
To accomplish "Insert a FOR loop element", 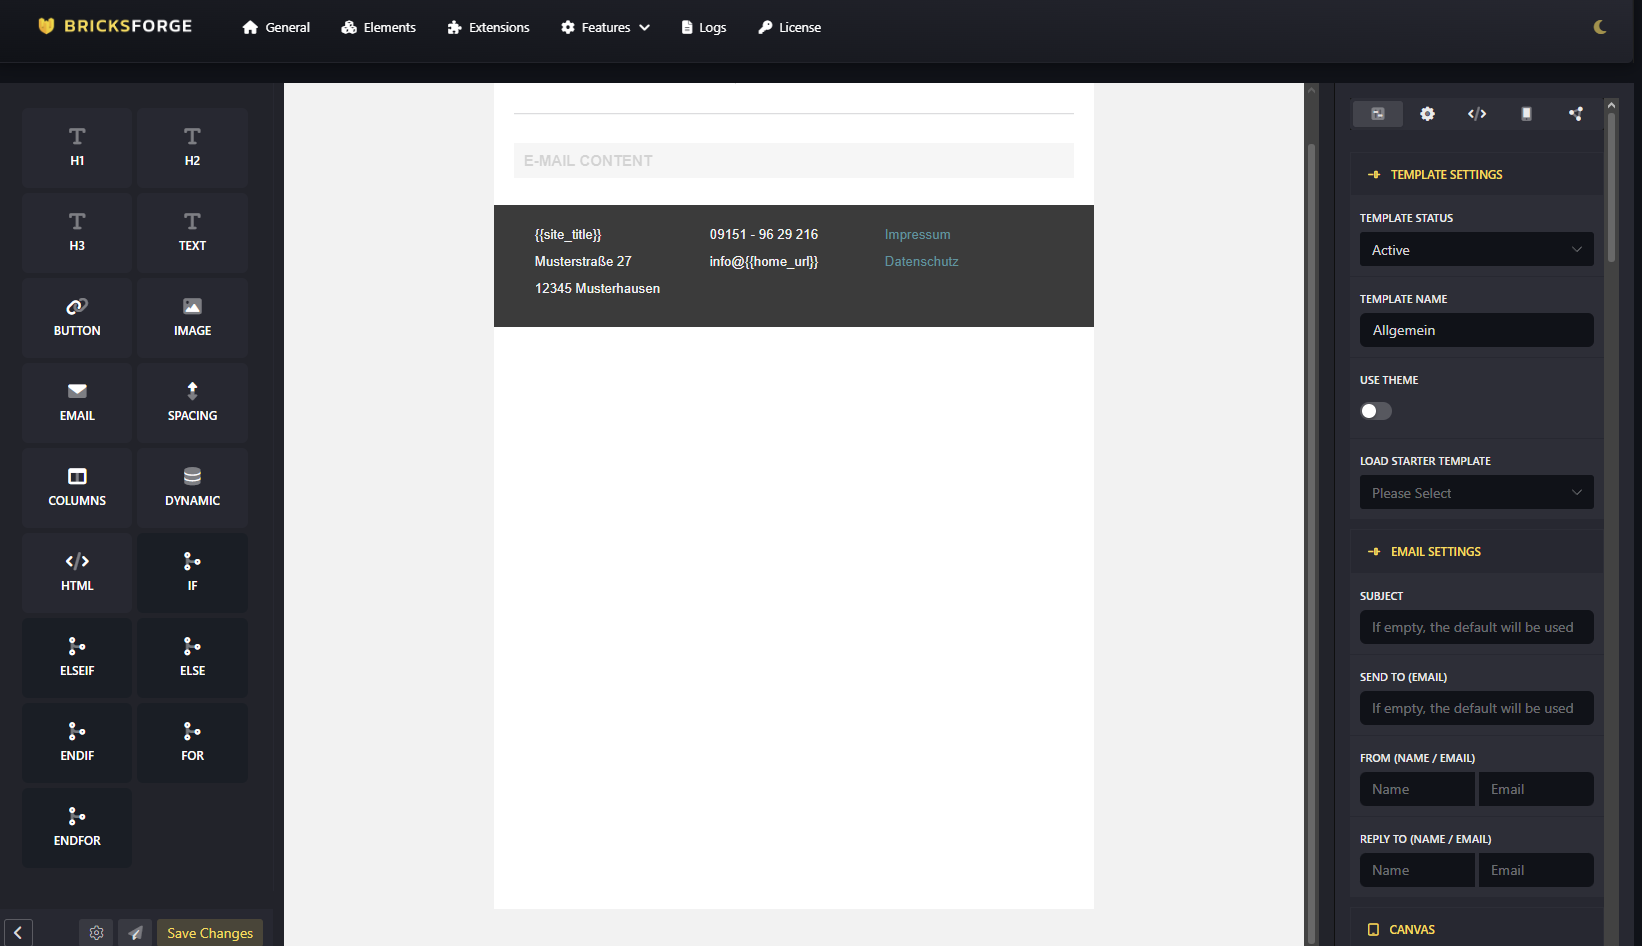I will 192,742.
